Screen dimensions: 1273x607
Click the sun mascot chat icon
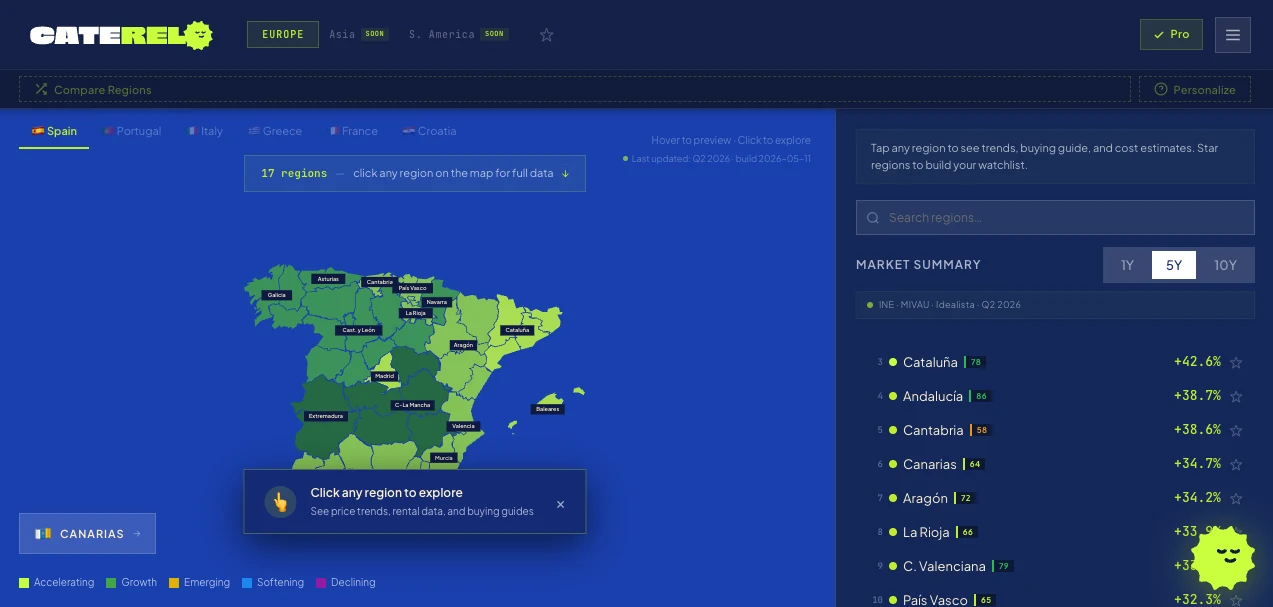pyautogui.click(x=1223, y=557)
